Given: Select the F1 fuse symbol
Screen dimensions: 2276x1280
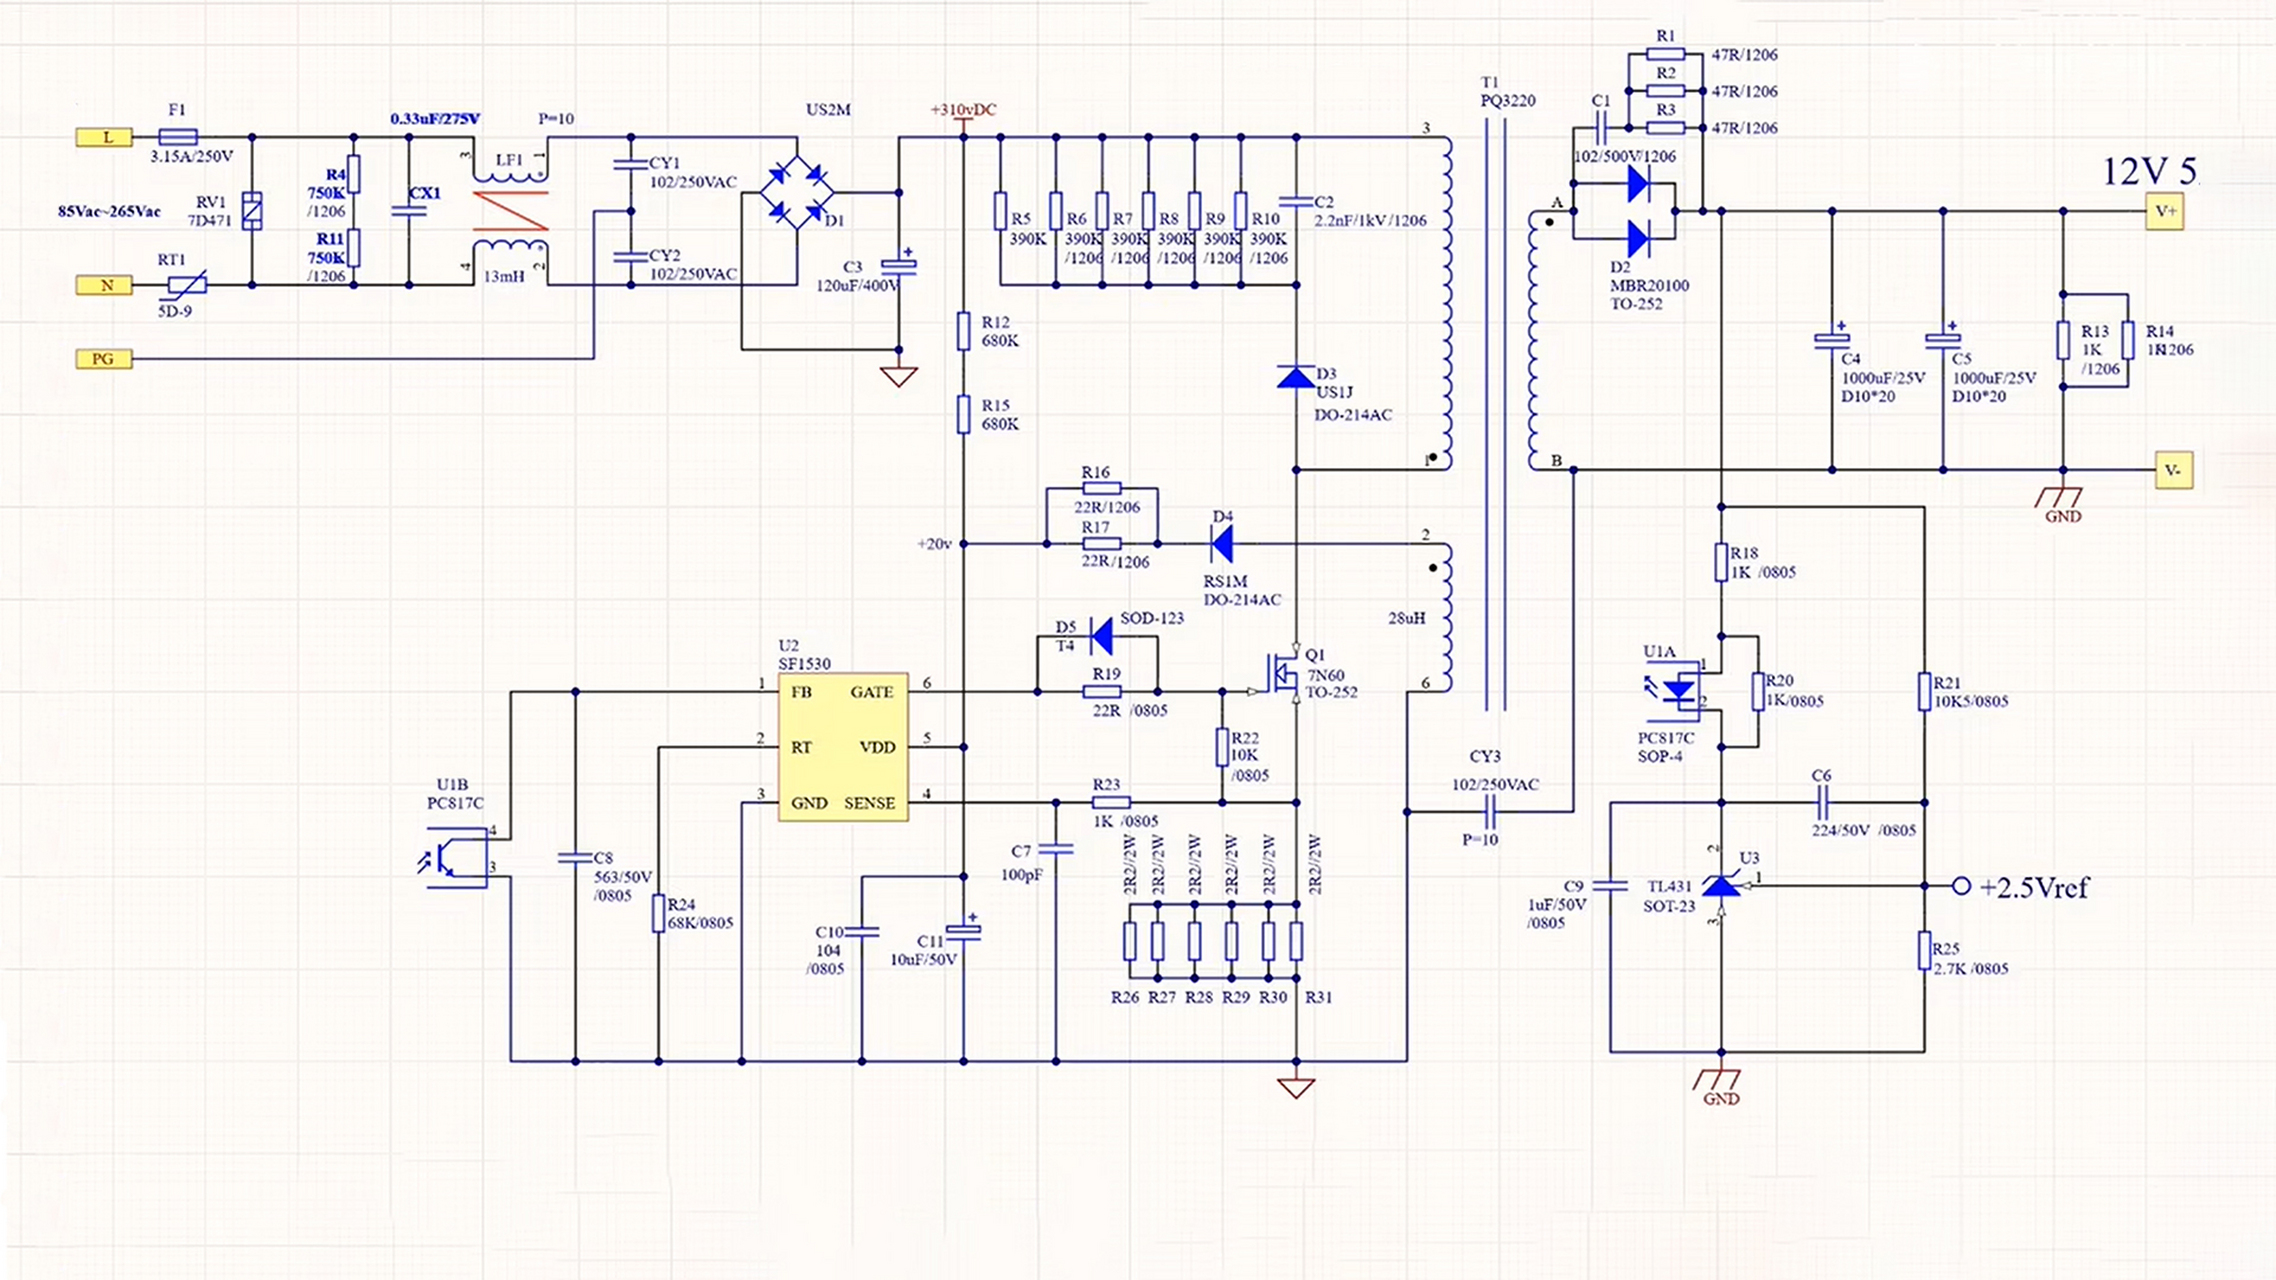Looking at the screenshot, I should [179, 137].
